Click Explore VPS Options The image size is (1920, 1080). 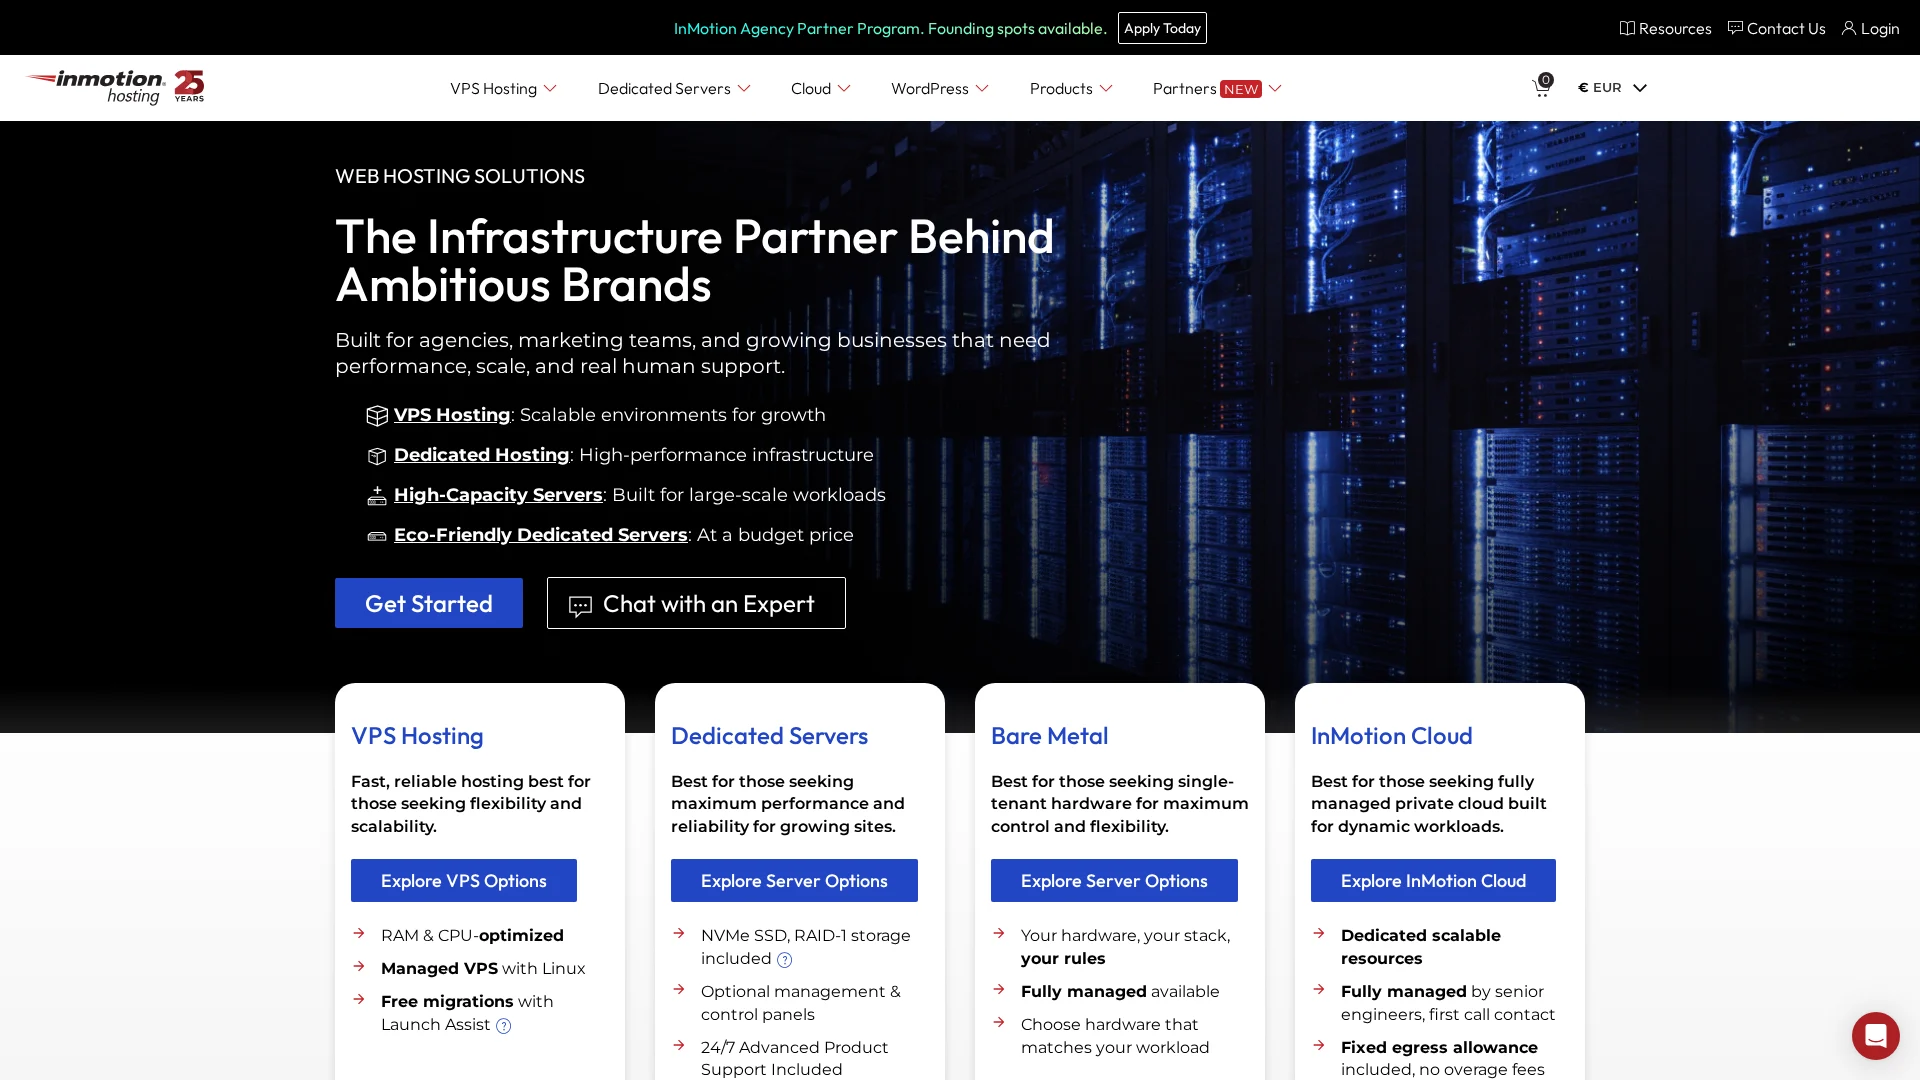click(464, 880)
